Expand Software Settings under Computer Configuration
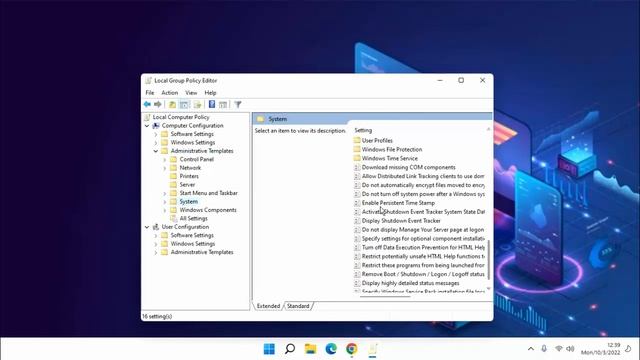This screenshot has height=360, width=640. click(156, 134)
